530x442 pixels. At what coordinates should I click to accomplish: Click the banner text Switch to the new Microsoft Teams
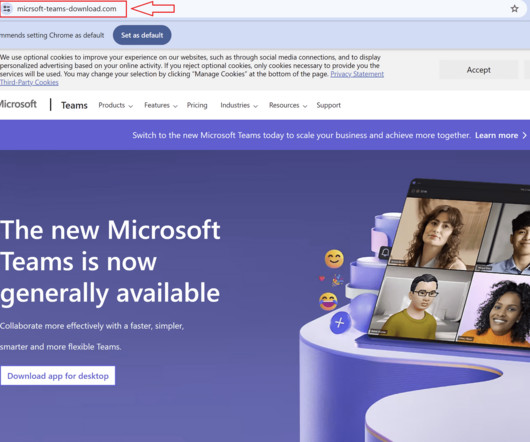point(301,136)
